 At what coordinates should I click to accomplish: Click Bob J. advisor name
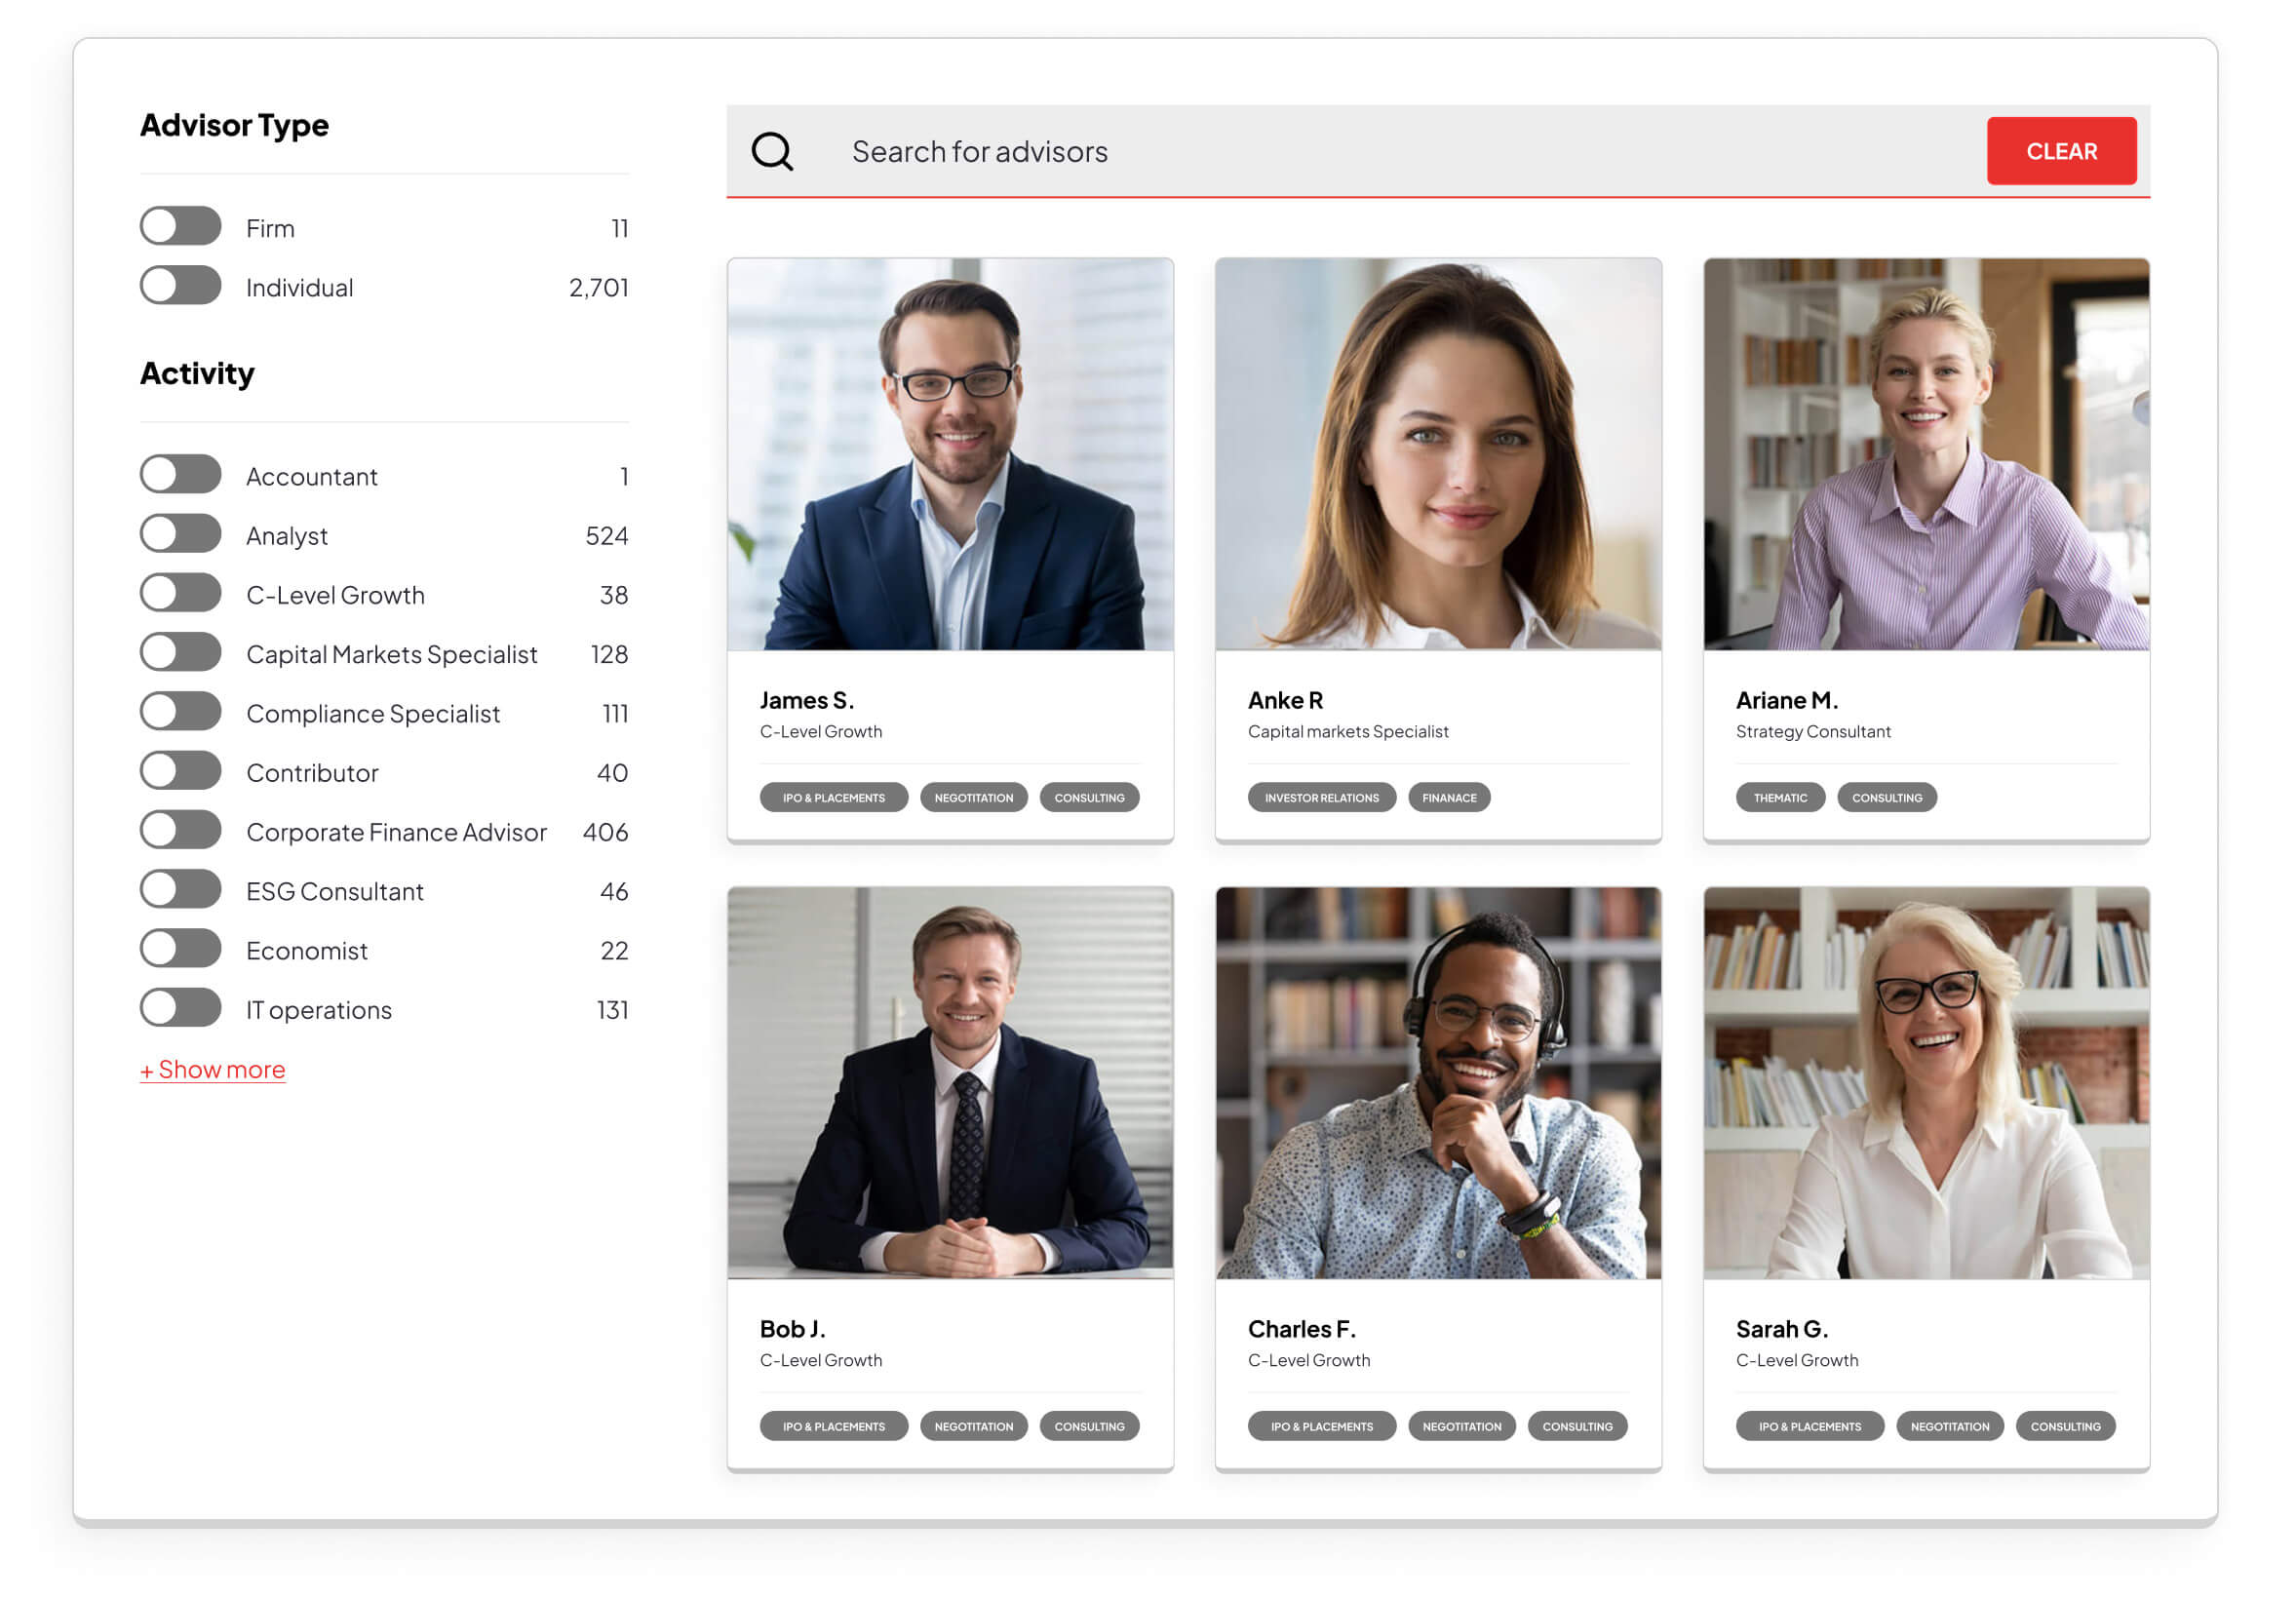pyautogui.click(x=792, y=1329)
